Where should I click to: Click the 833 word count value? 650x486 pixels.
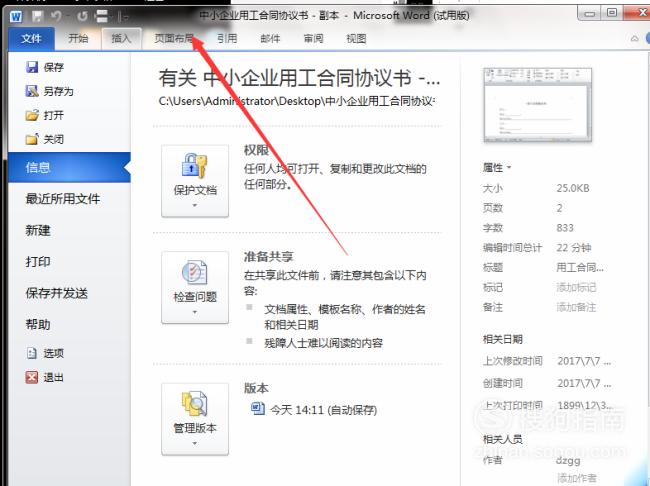(565, 228)
